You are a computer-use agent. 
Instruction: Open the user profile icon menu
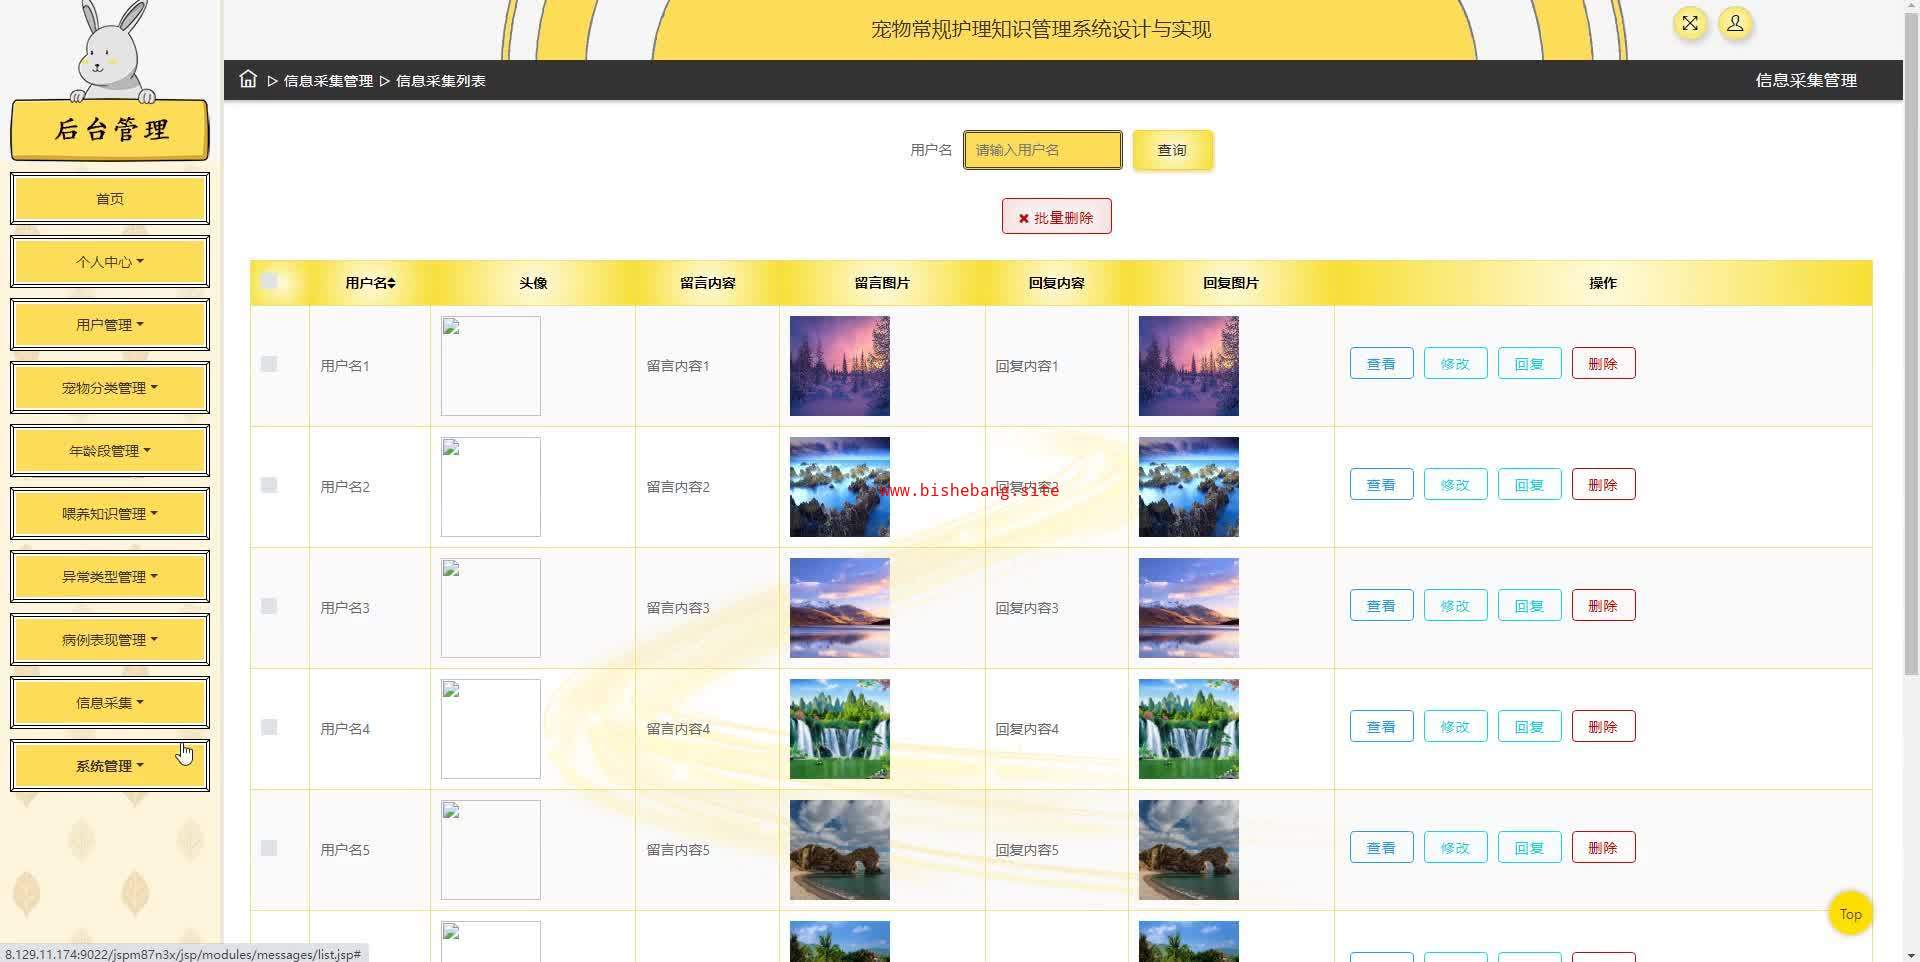coord(1735,23)
